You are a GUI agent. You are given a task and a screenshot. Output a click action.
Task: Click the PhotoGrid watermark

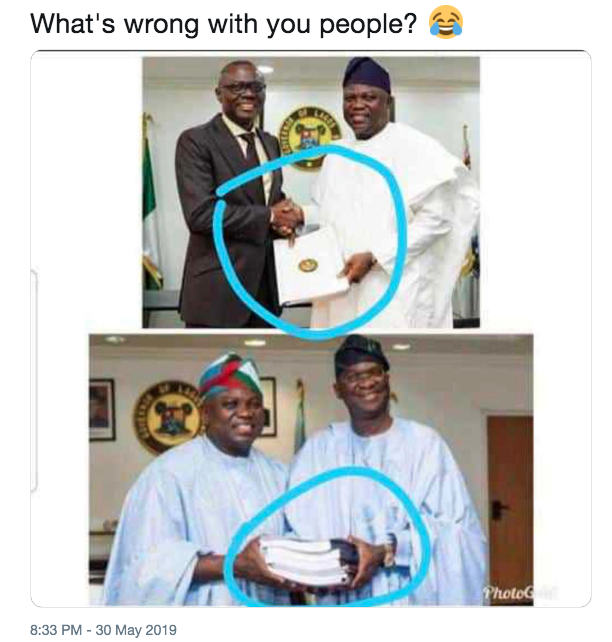click(x=517, y=592)
